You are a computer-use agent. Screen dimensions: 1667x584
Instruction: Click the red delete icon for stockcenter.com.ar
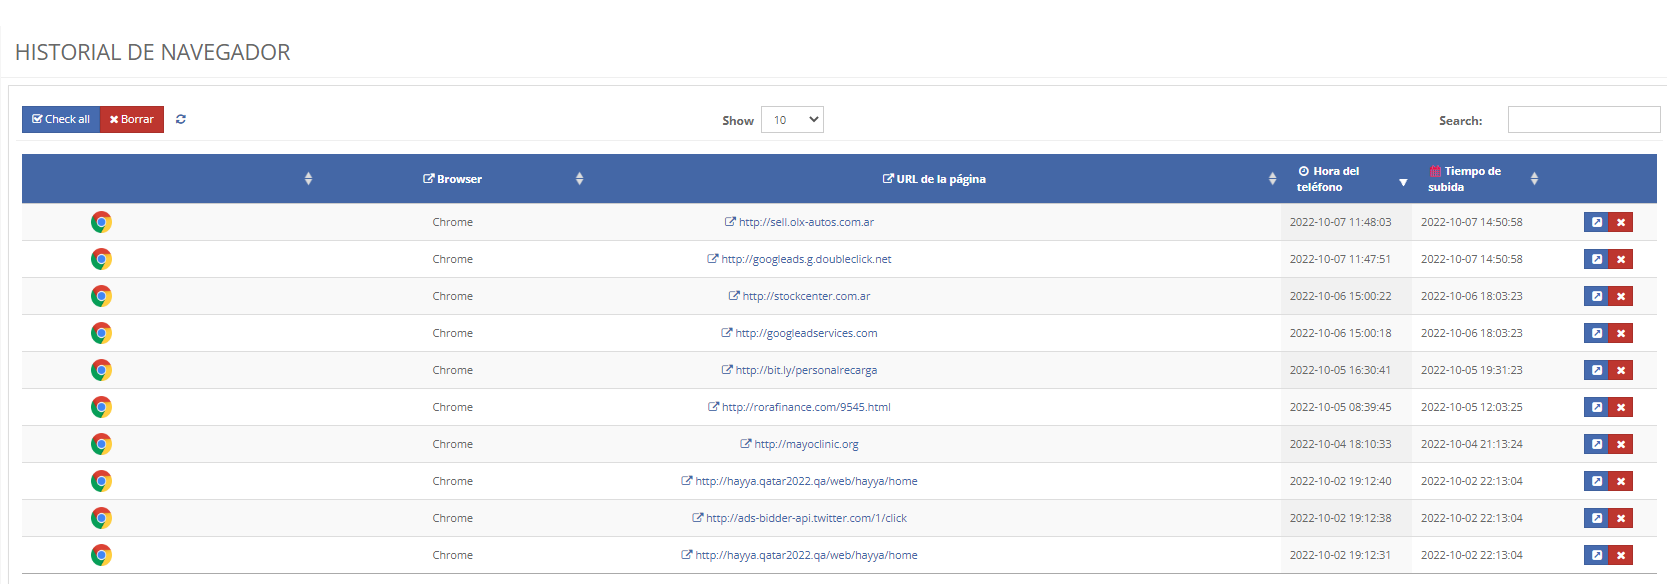[x=1620, y=296]
